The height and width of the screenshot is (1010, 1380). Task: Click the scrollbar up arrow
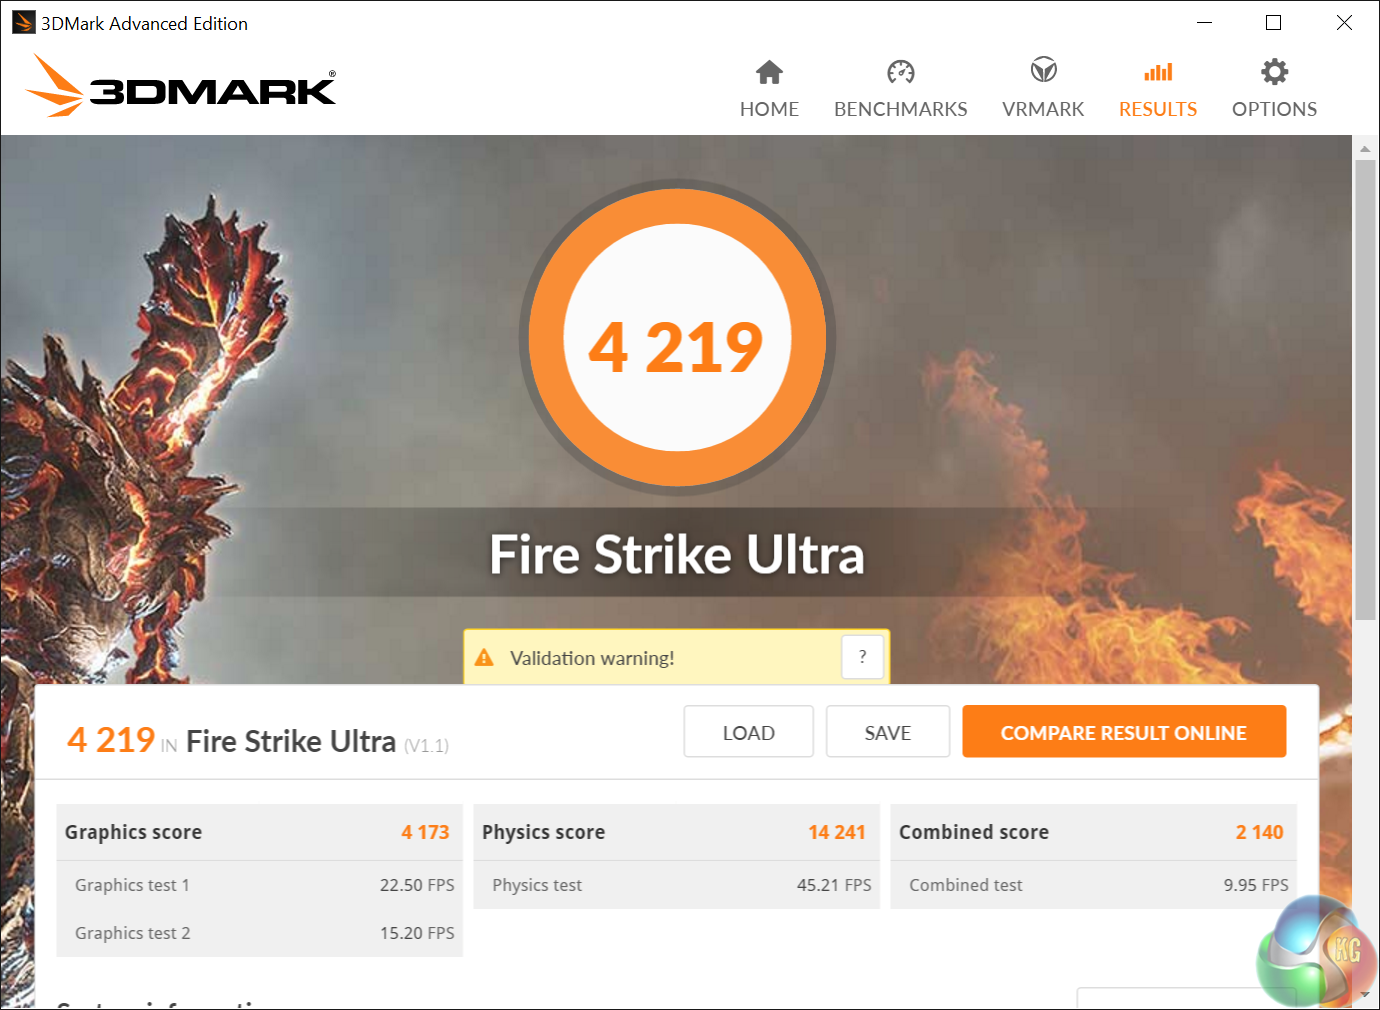click(1365, 148)
